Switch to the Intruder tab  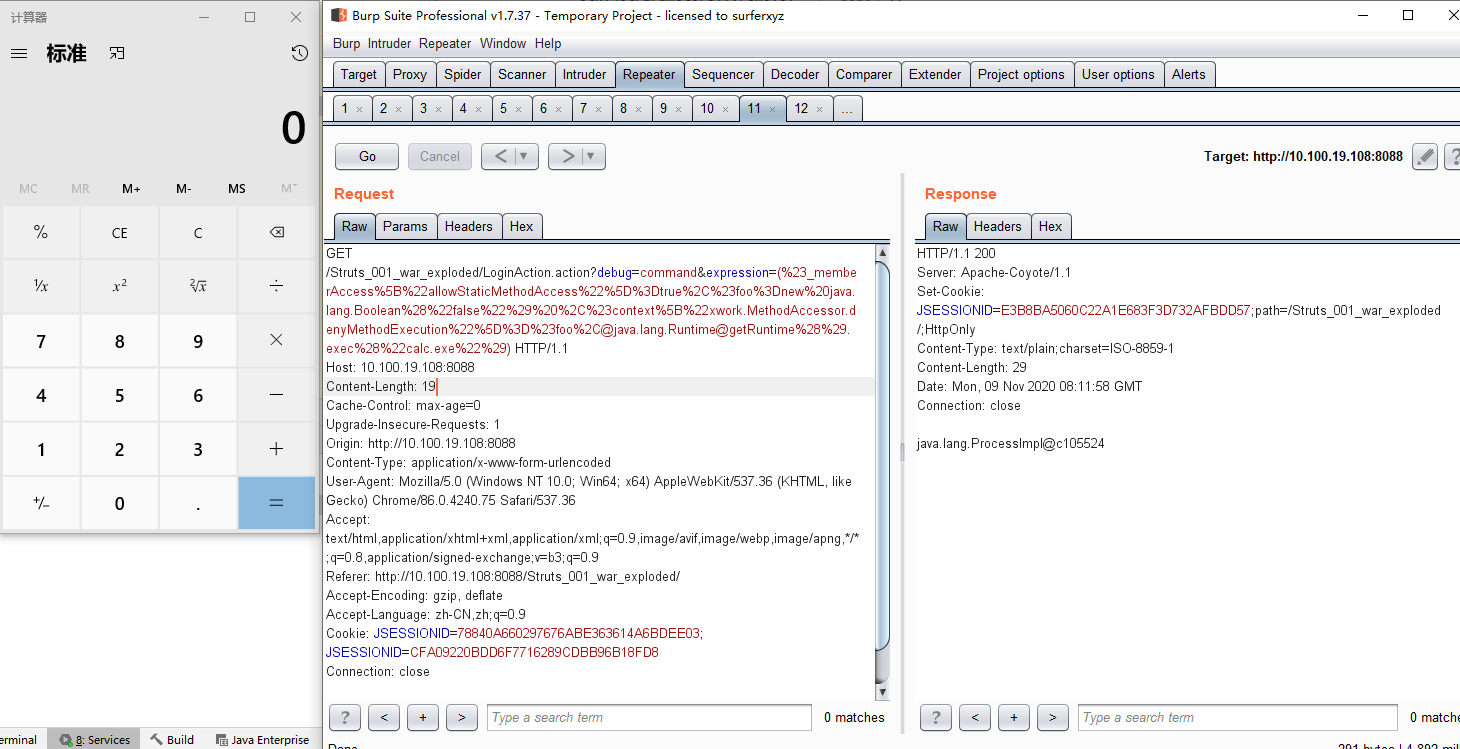584,74
